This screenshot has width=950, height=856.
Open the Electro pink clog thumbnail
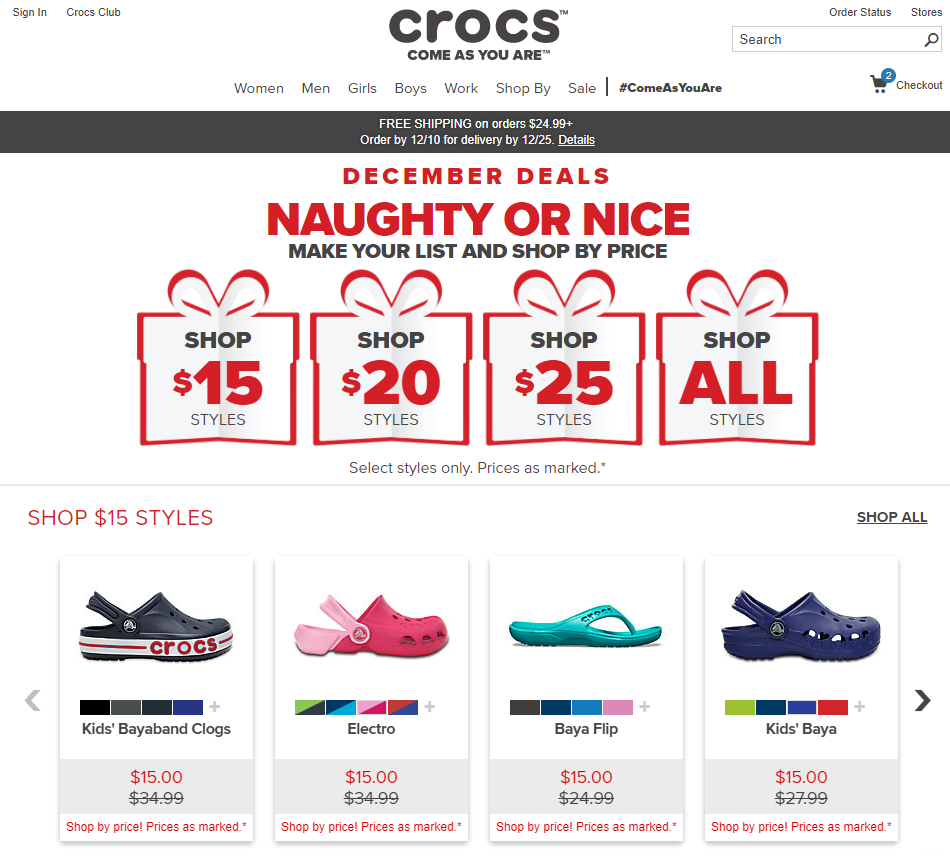(x=371, y=627)
